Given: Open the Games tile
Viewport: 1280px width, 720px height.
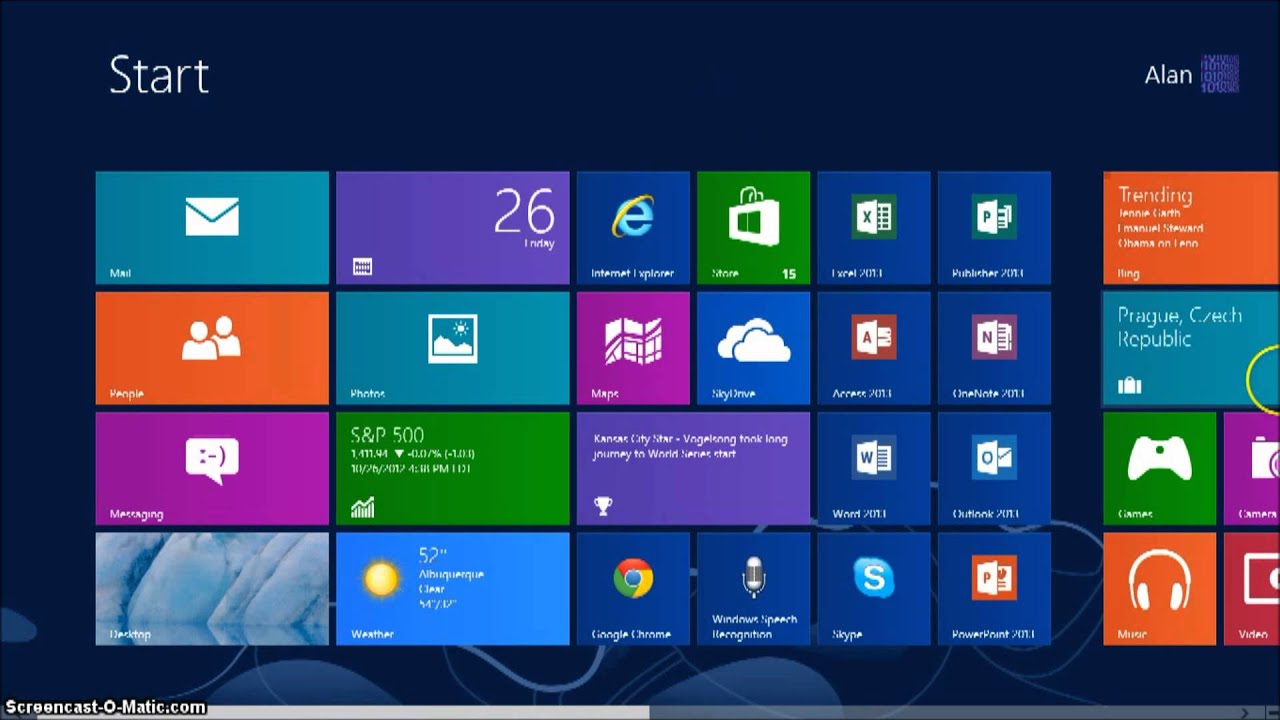Looking at the screenshot, I should pos(1159,469).
